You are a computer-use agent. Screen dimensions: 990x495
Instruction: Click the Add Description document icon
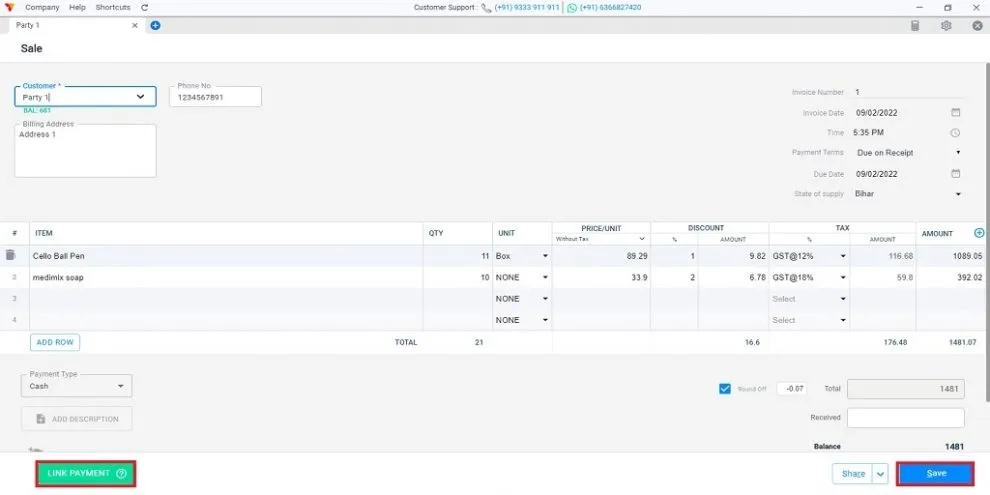coord(41,419)
